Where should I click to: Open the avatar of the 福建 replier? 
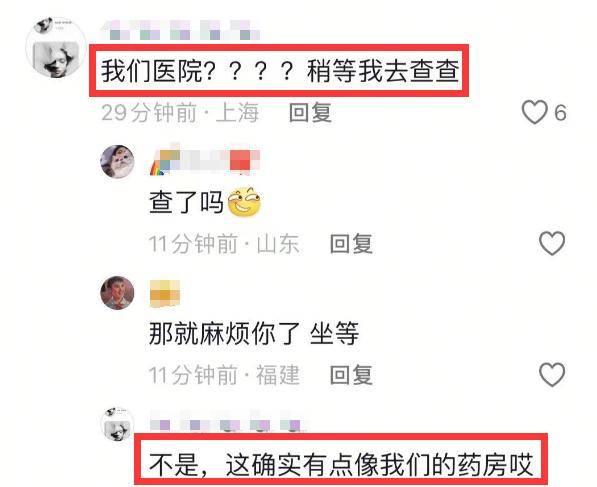tap(117, 293)
